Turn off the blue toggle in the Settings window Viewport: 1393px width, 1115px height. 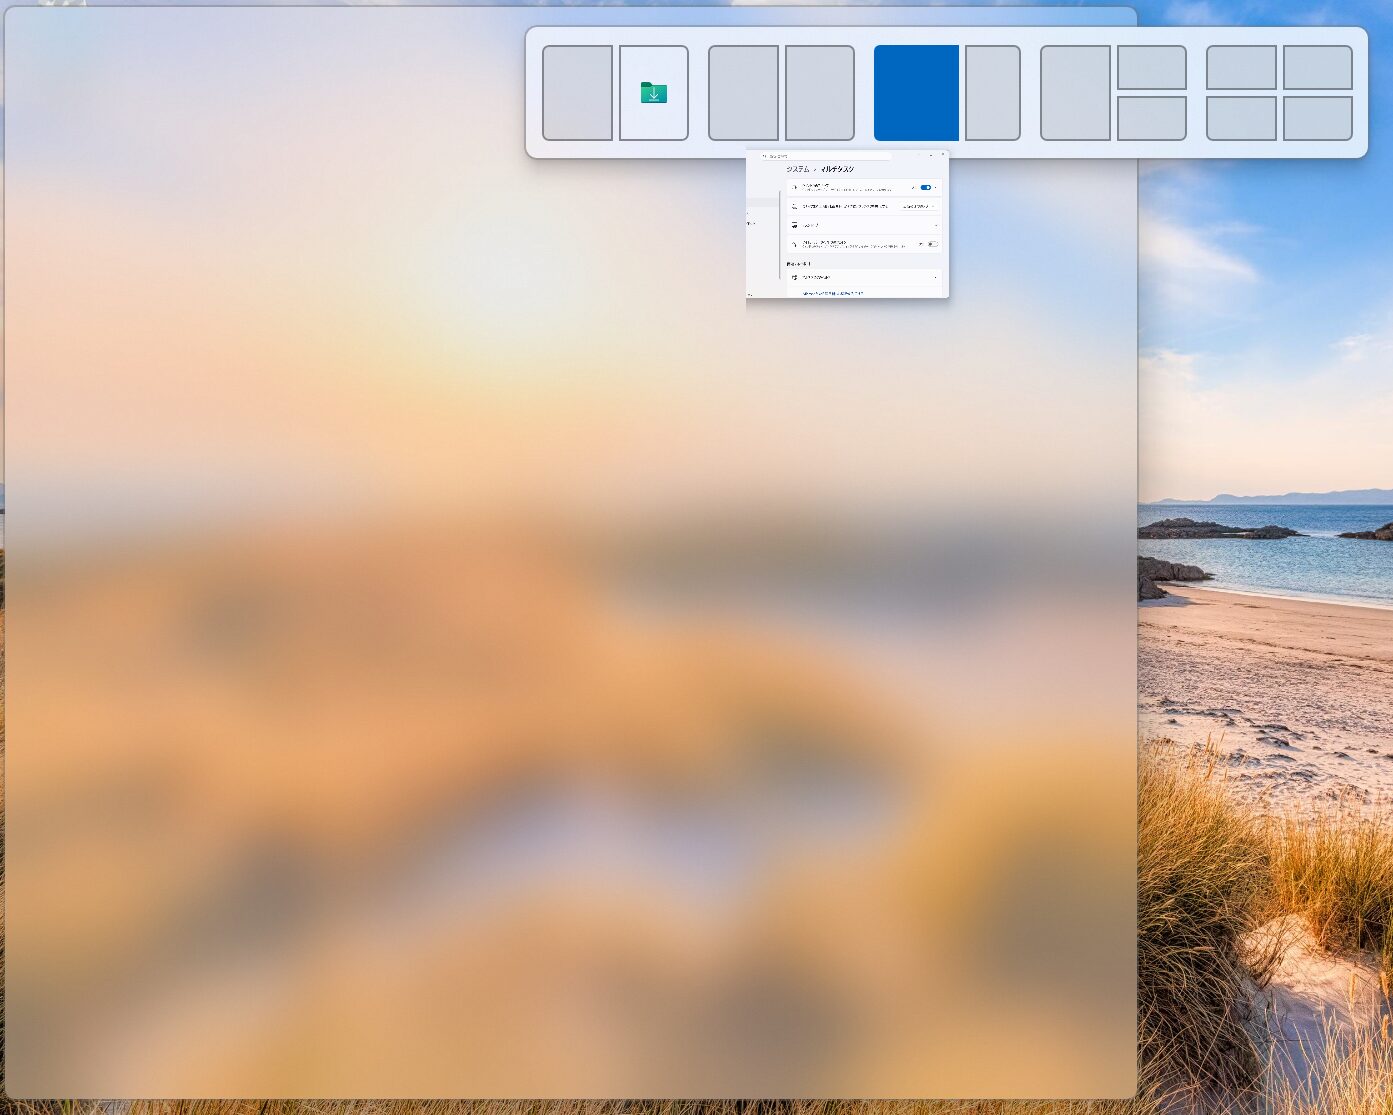coord(925,187)
